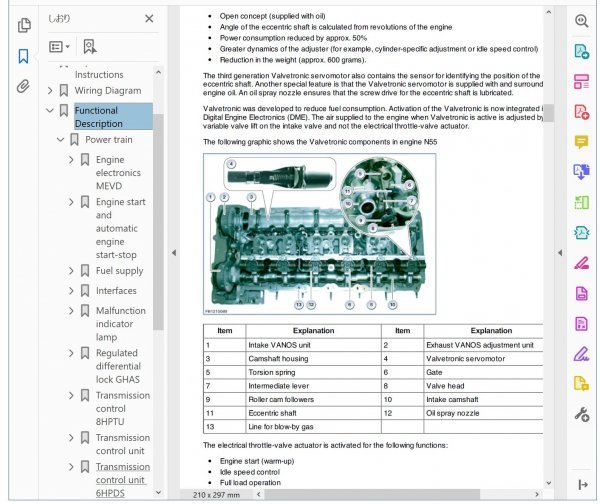Image resolution: width=600 pixels, height=504 pixels.
Task: Expand the Regulated differential lock GHAS bookmark
Action: click(71, 353)
